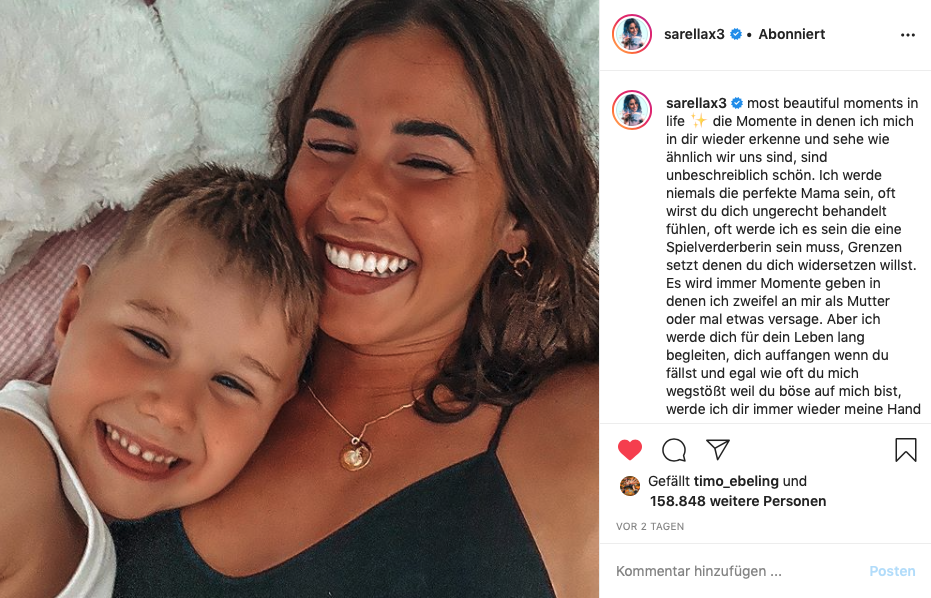The width and height of the screenshot is (931, 598).
Task: Open comments via the speech bubble icon
Action: click(x=674, y=450)
